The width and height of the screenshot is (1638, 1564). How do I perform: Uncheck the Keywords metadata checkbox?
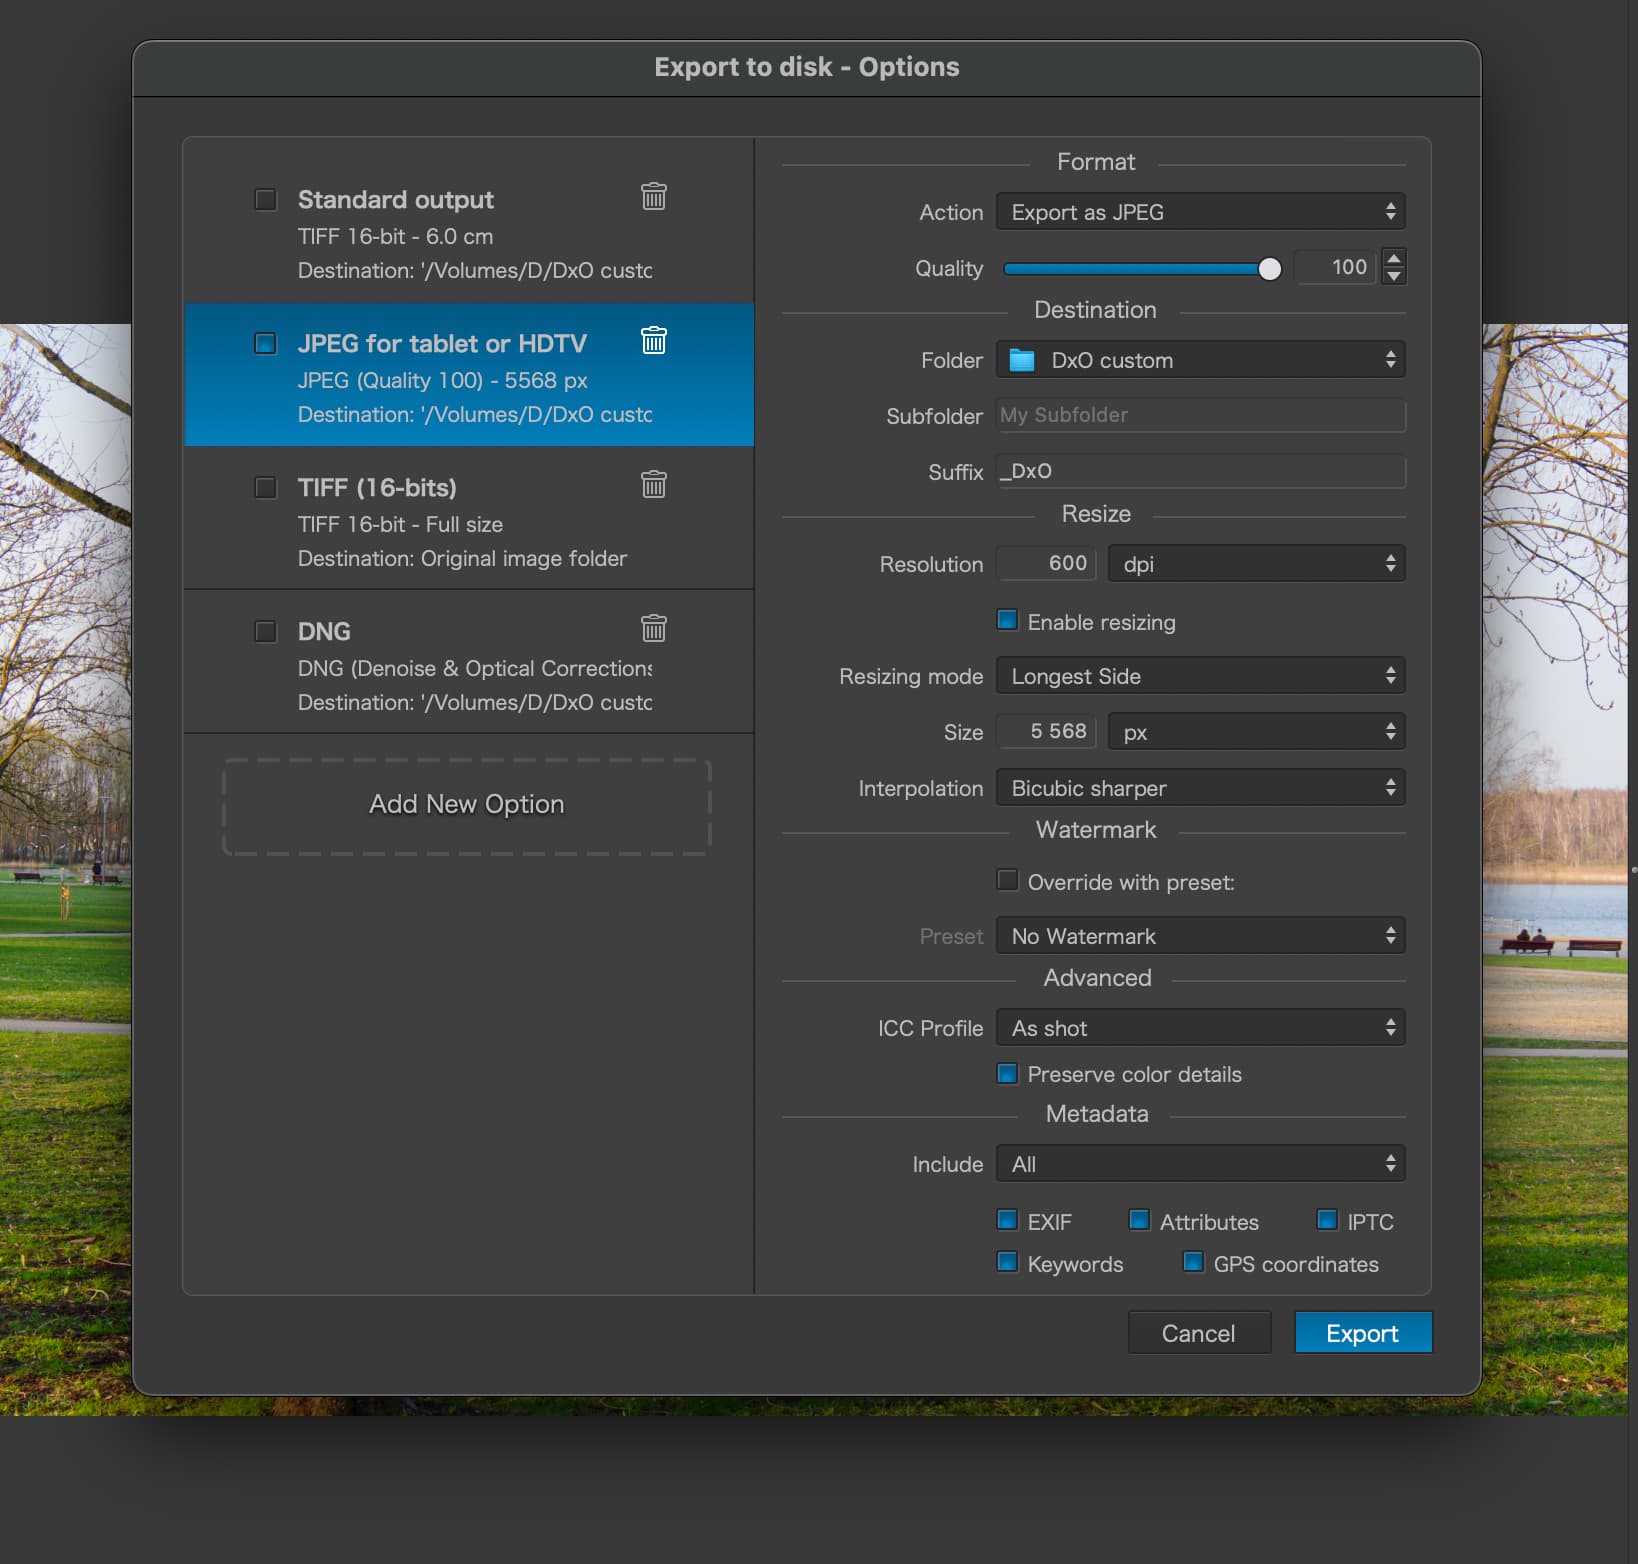[1007, 1262]
